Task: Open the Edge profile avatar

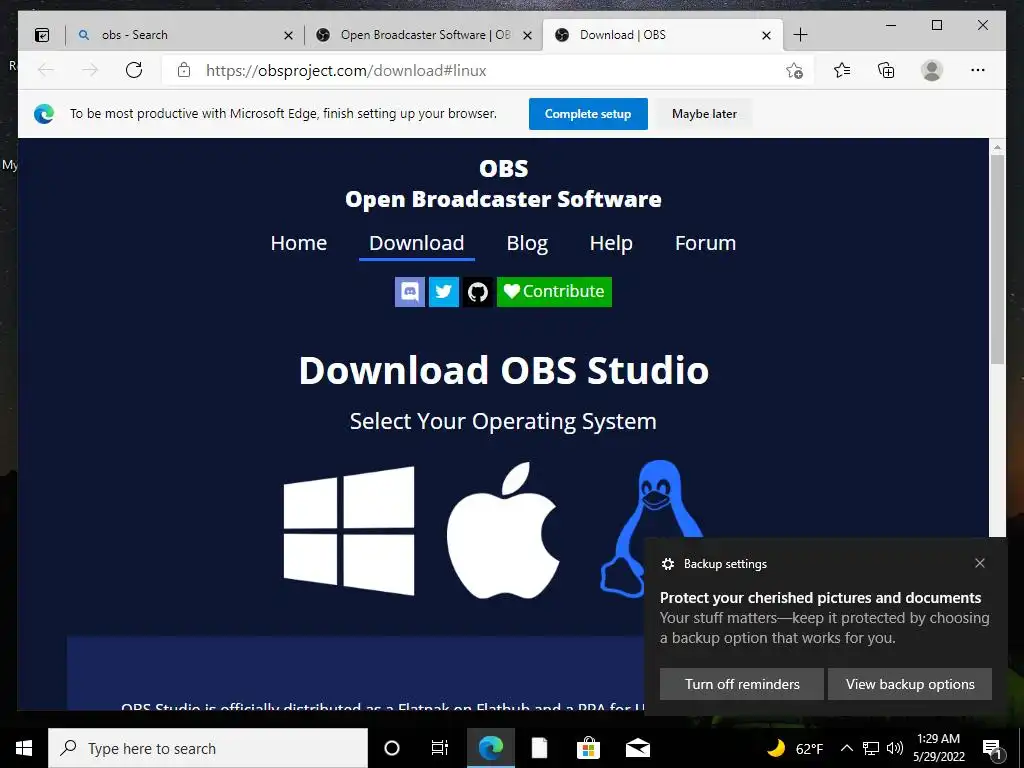Action: coord(932,70)
